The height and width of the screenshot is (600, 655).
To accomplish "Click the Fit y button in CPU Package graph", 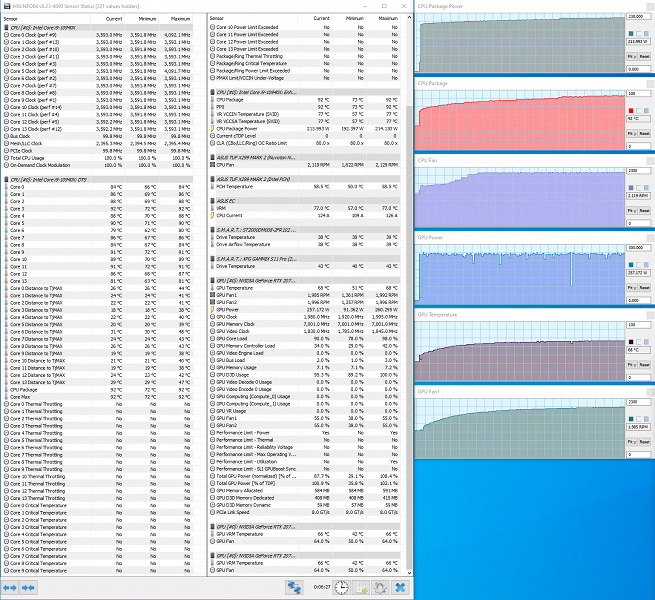I will tap(632, 133).
